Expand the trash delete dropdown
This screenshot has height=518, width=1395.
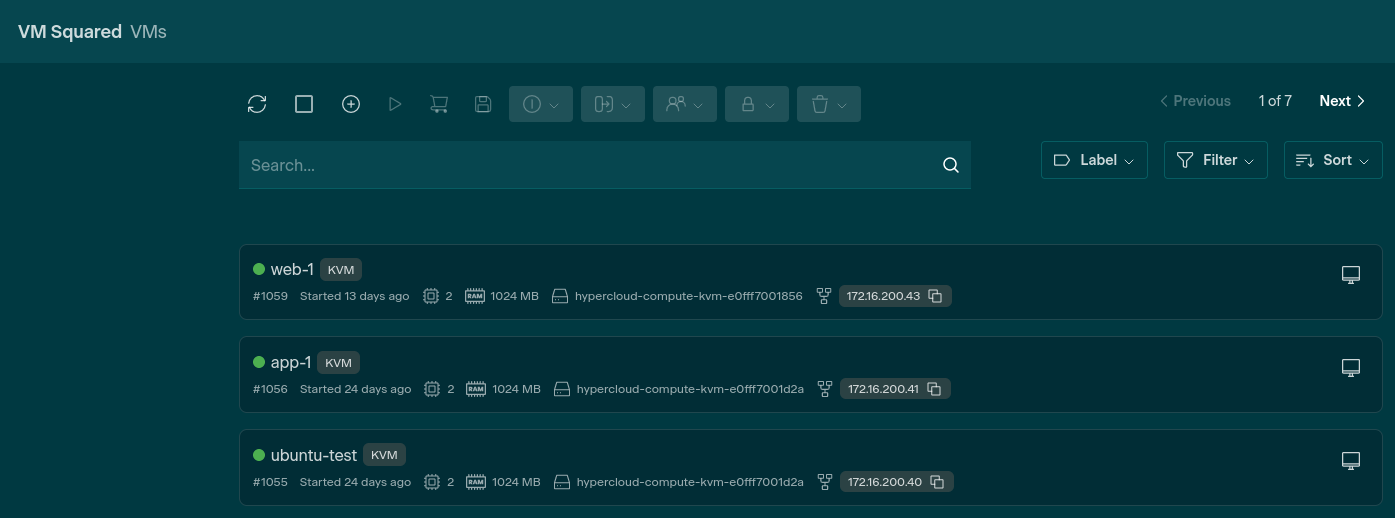click(x=829, y=104)
